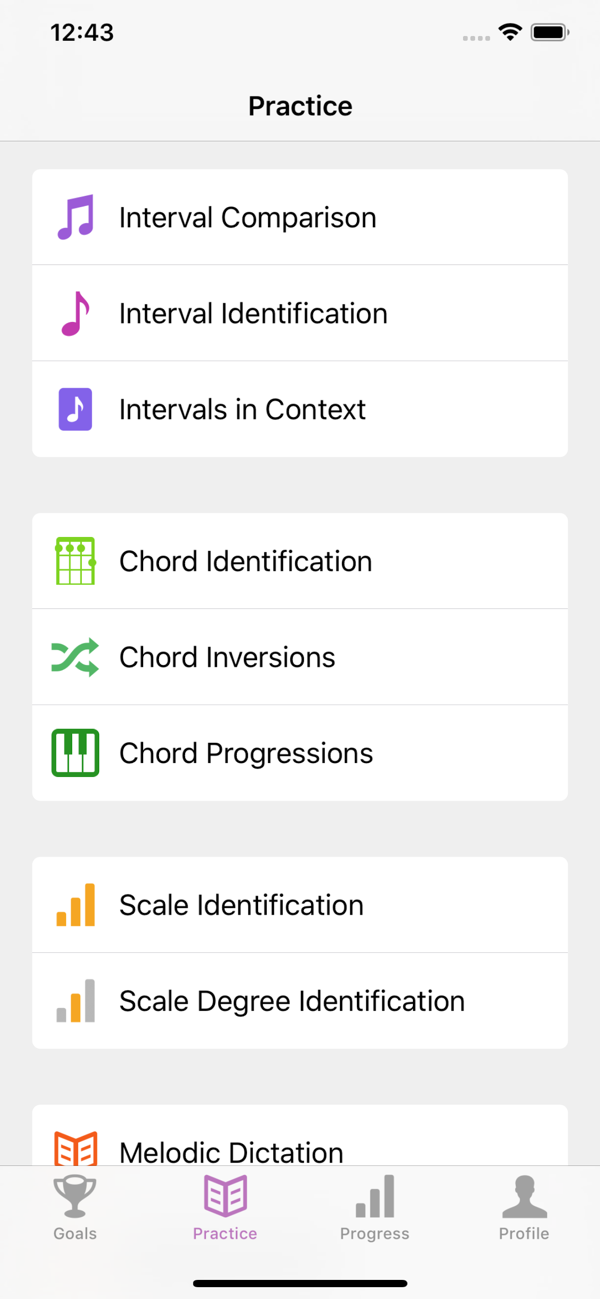Choose the Chord Inversions exercise
The width and height of the screenshot is (600, 1299).
[300, 657]
